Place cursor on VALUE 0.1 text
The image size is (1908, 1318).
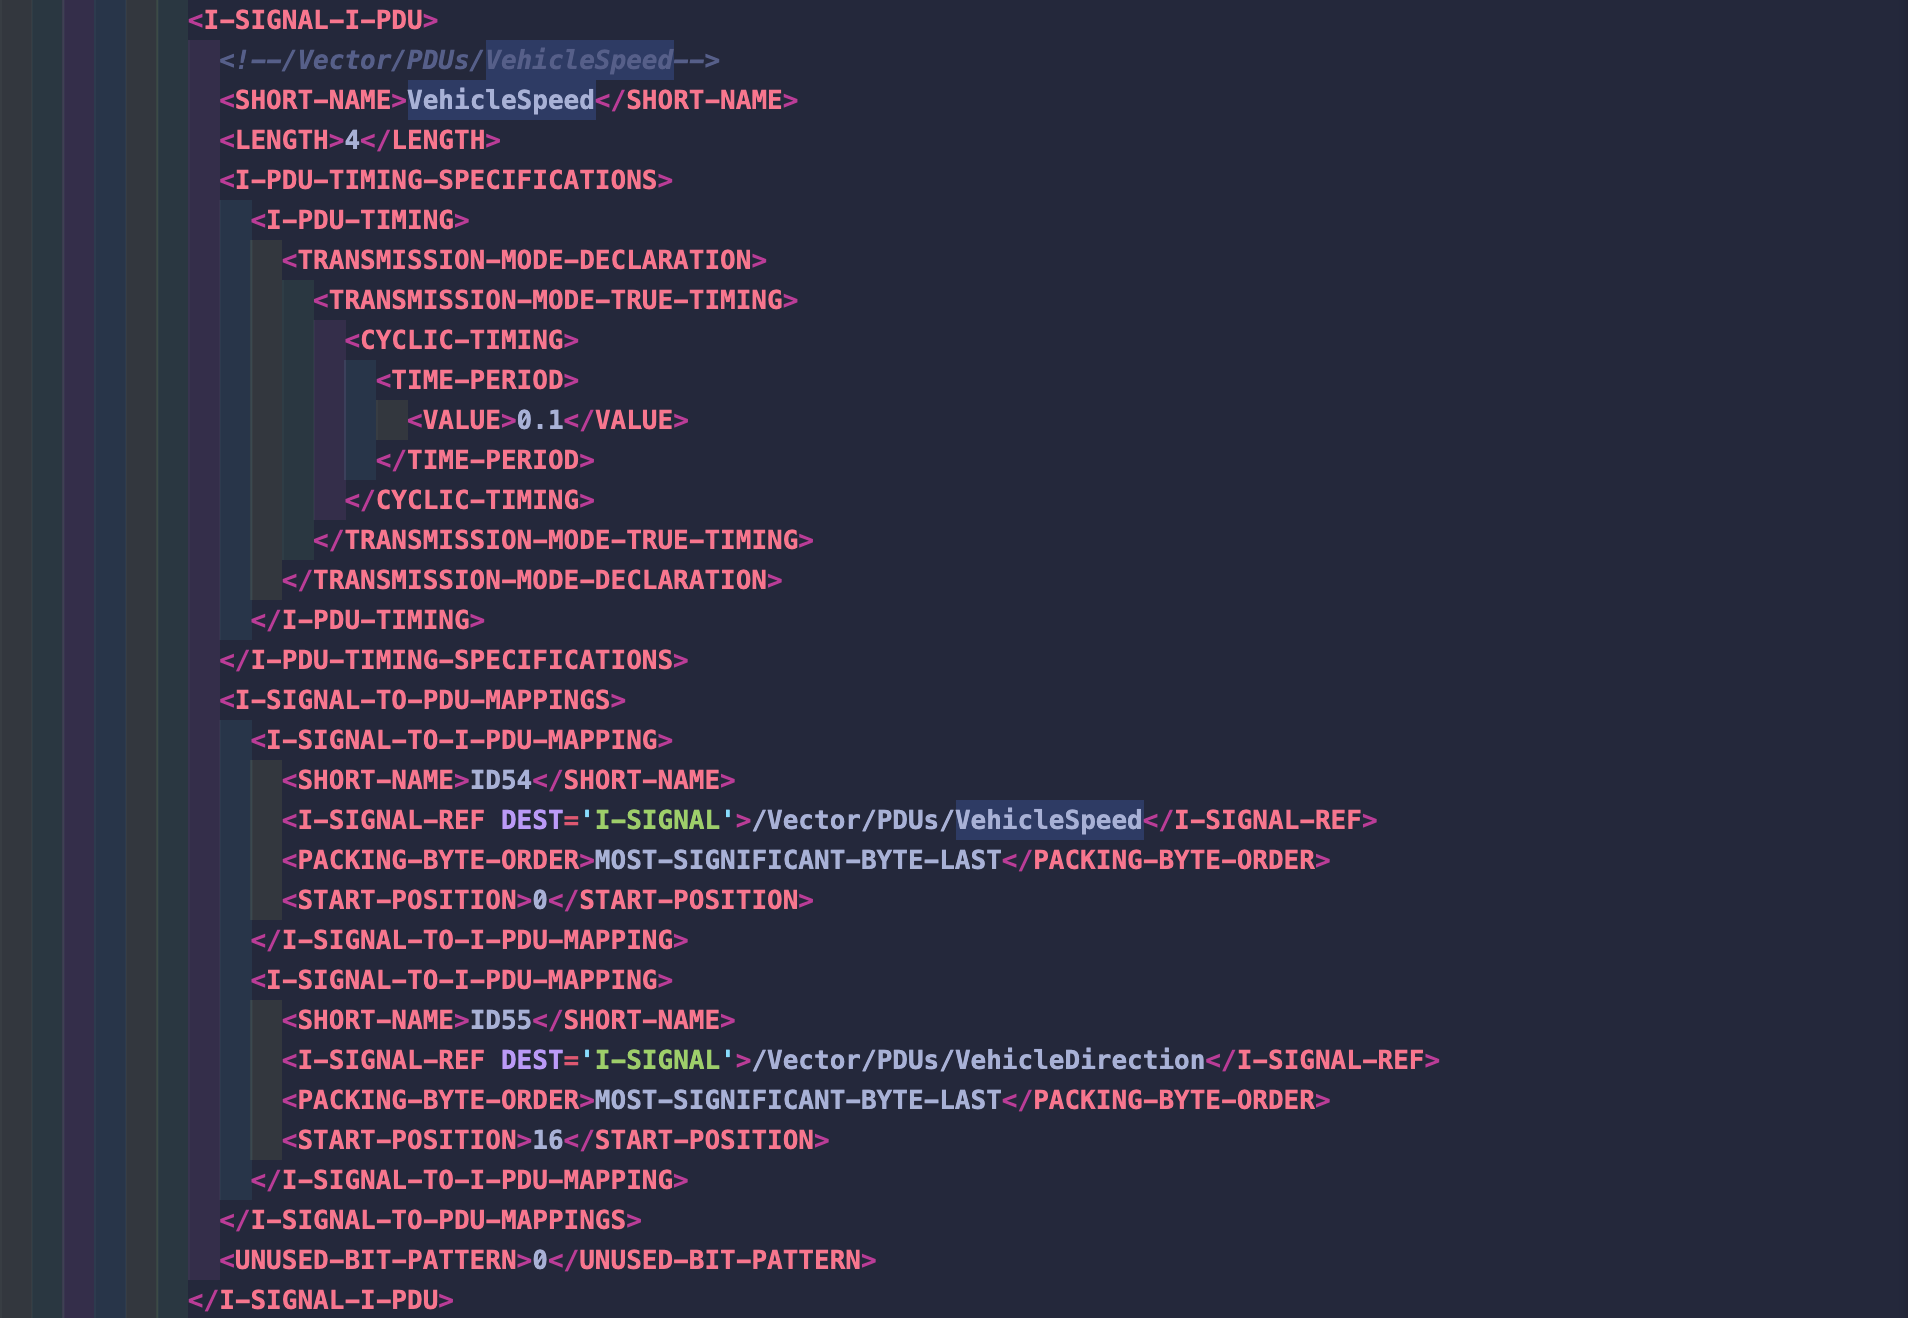coord(540,420)
